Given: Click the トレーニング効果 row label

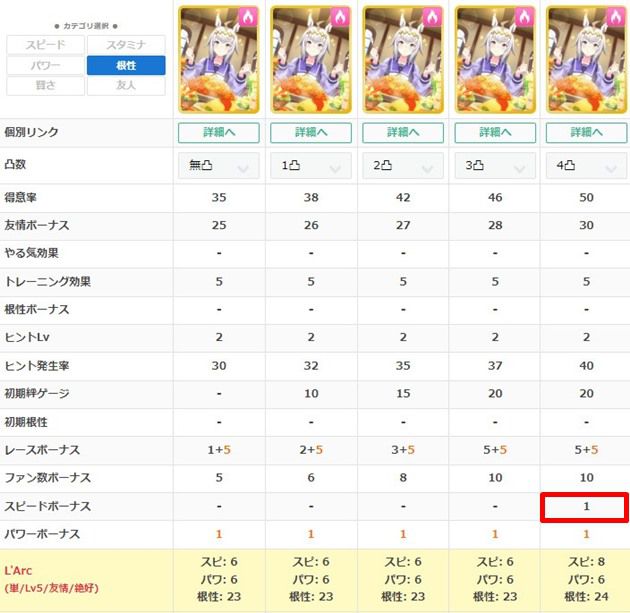Looking at the screenshot, I should [x=47, y=282].
